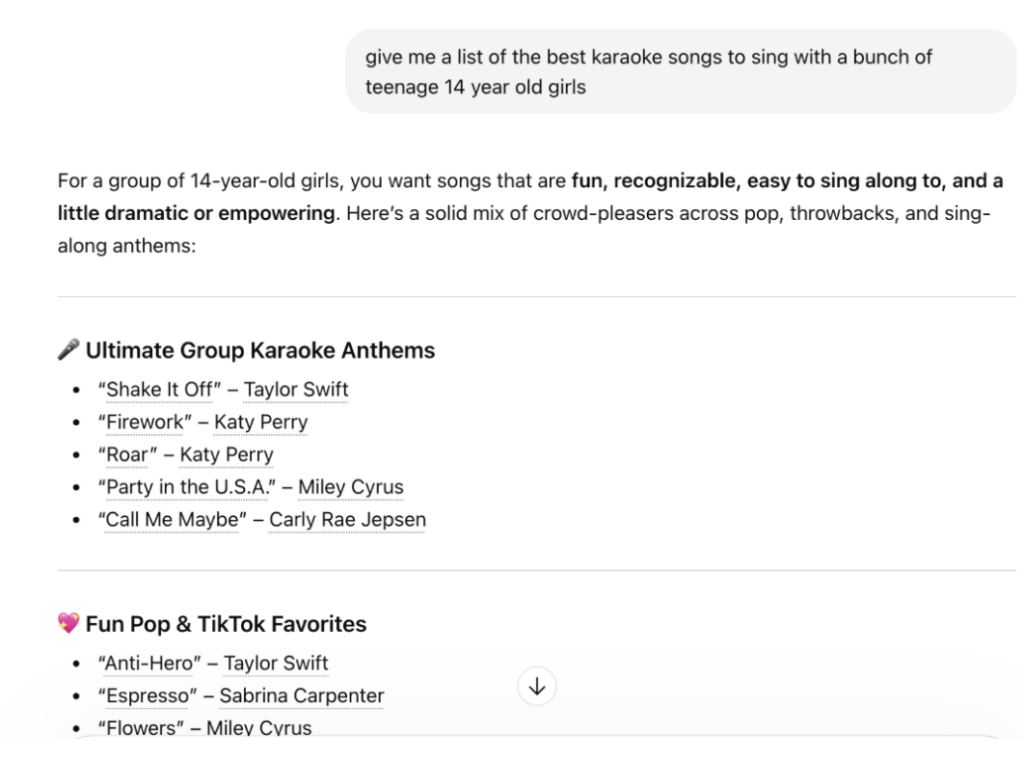Click the sparkling heart emoji beside Fun Pop

click(69, 624)
